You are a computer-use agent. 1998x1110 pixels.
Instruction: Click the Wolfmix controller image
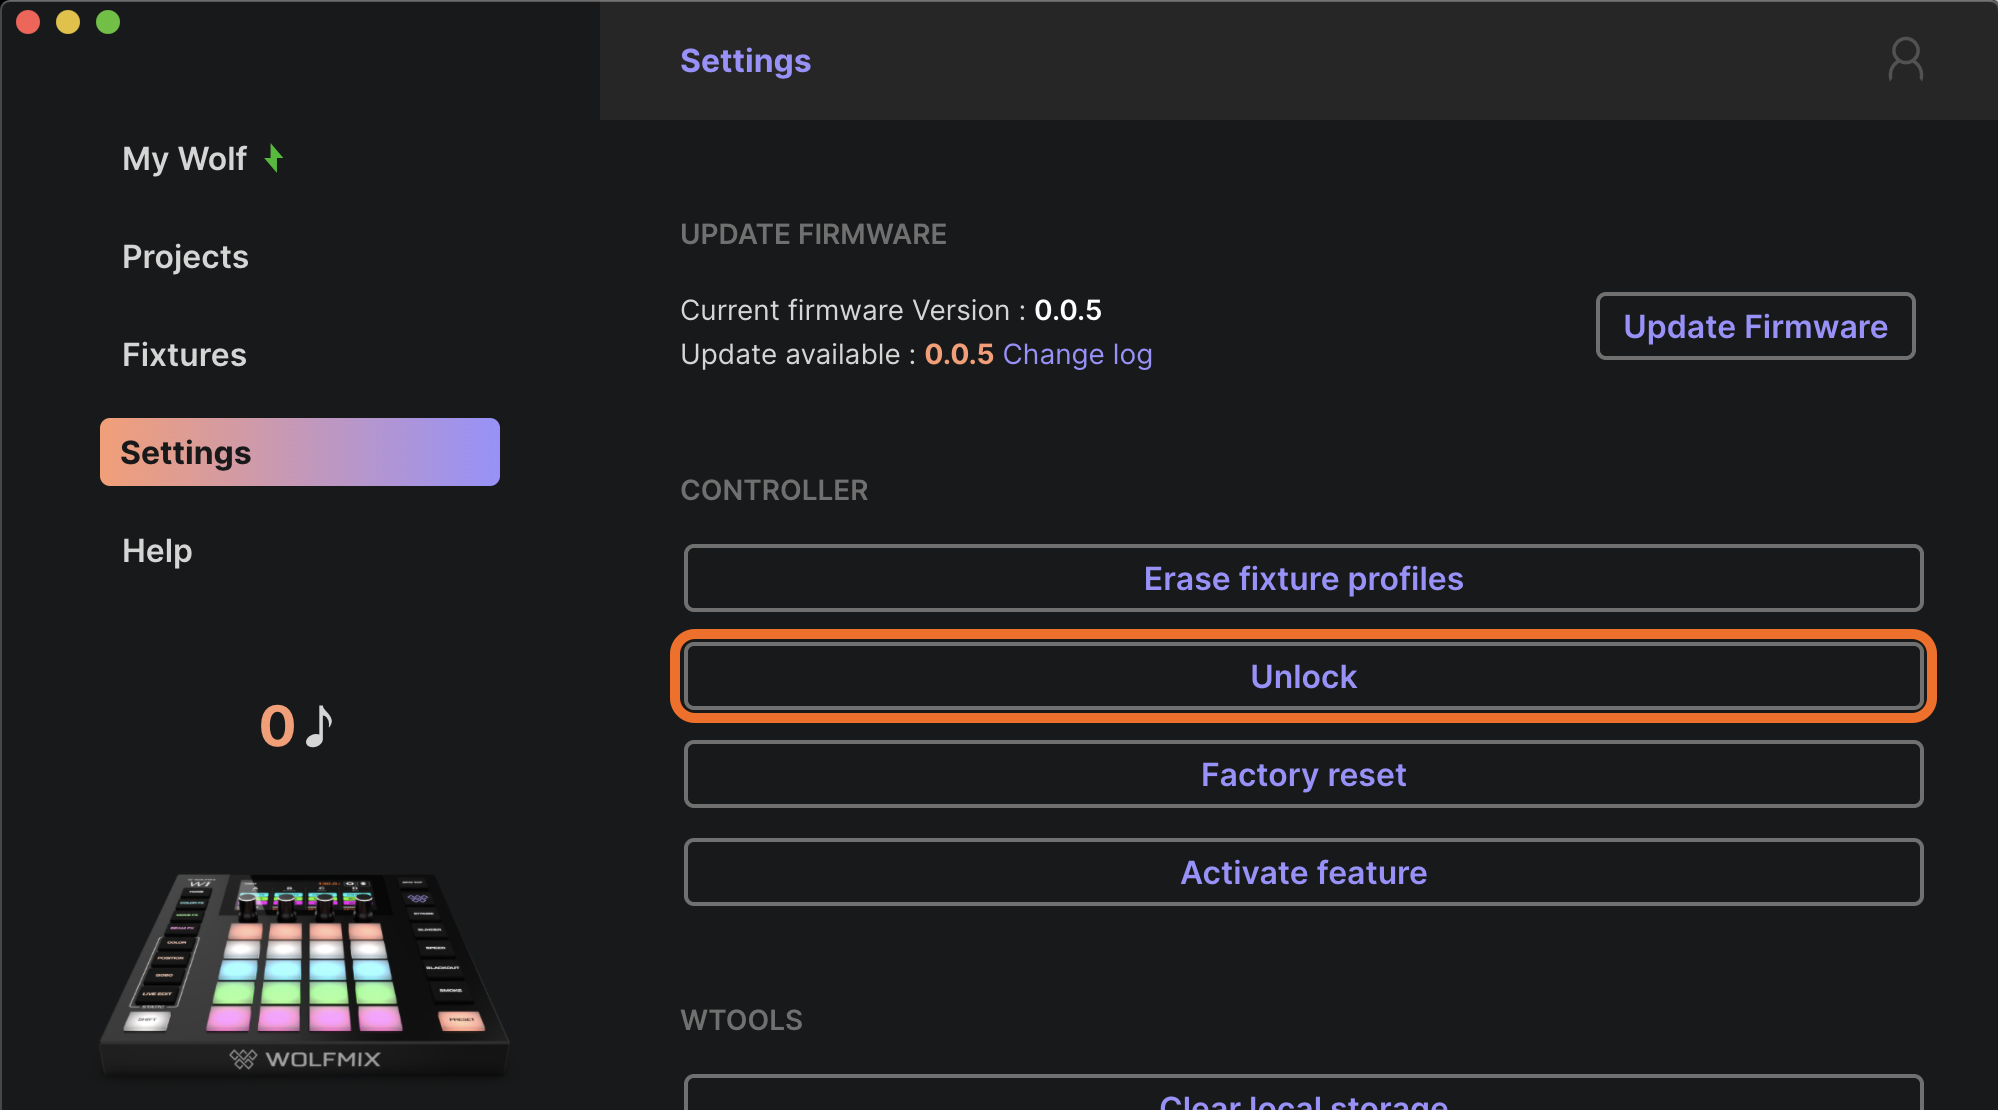pyautogui.click(x=304, y=955)
